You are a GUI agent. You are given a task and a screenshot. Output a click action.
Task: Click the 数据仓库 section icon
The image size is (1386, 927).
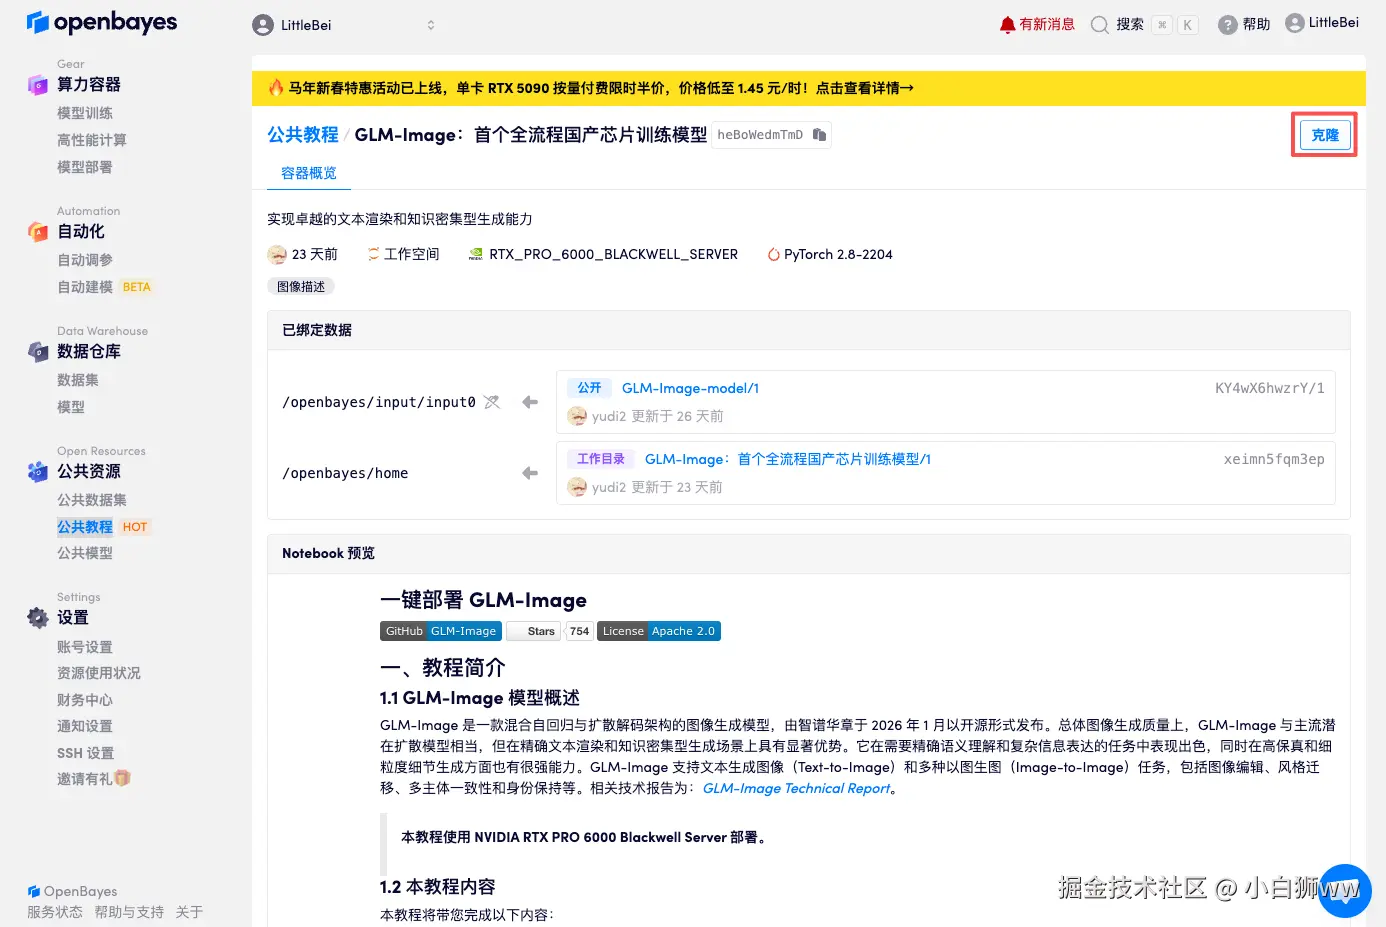(x=38, y=352)
